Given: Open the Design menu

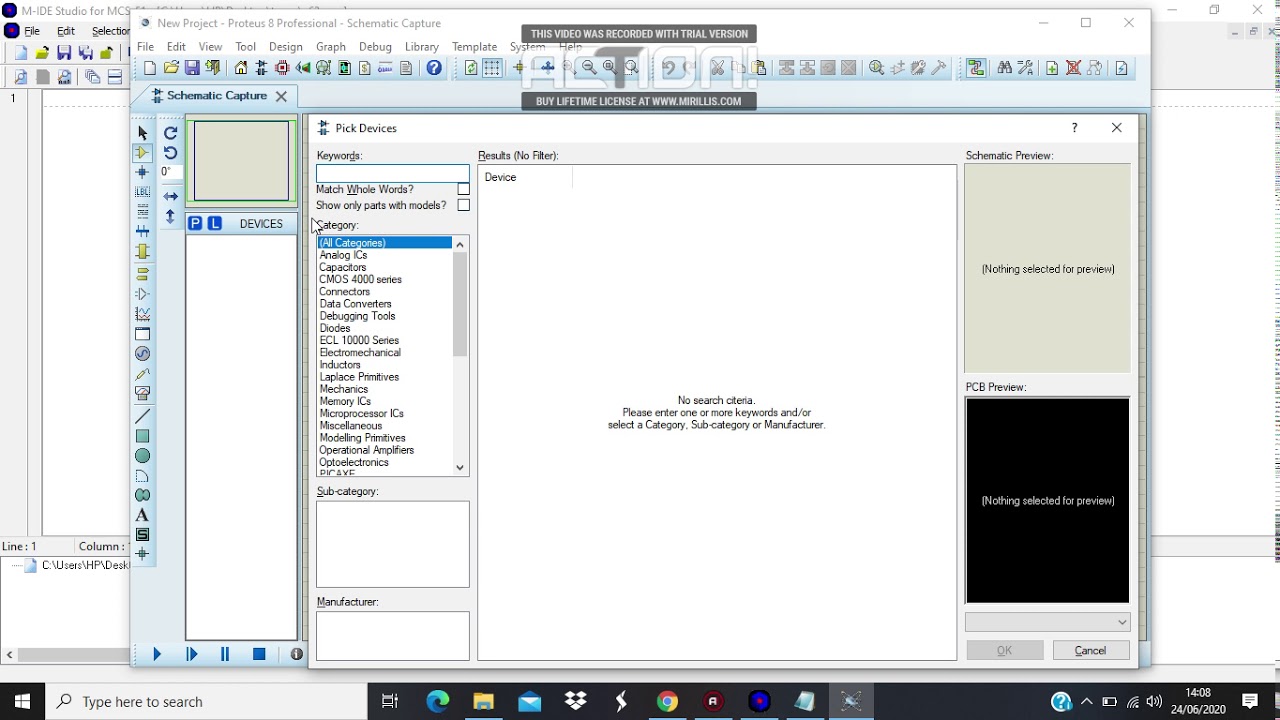Looking at the screenshot, I should (285, 47).
